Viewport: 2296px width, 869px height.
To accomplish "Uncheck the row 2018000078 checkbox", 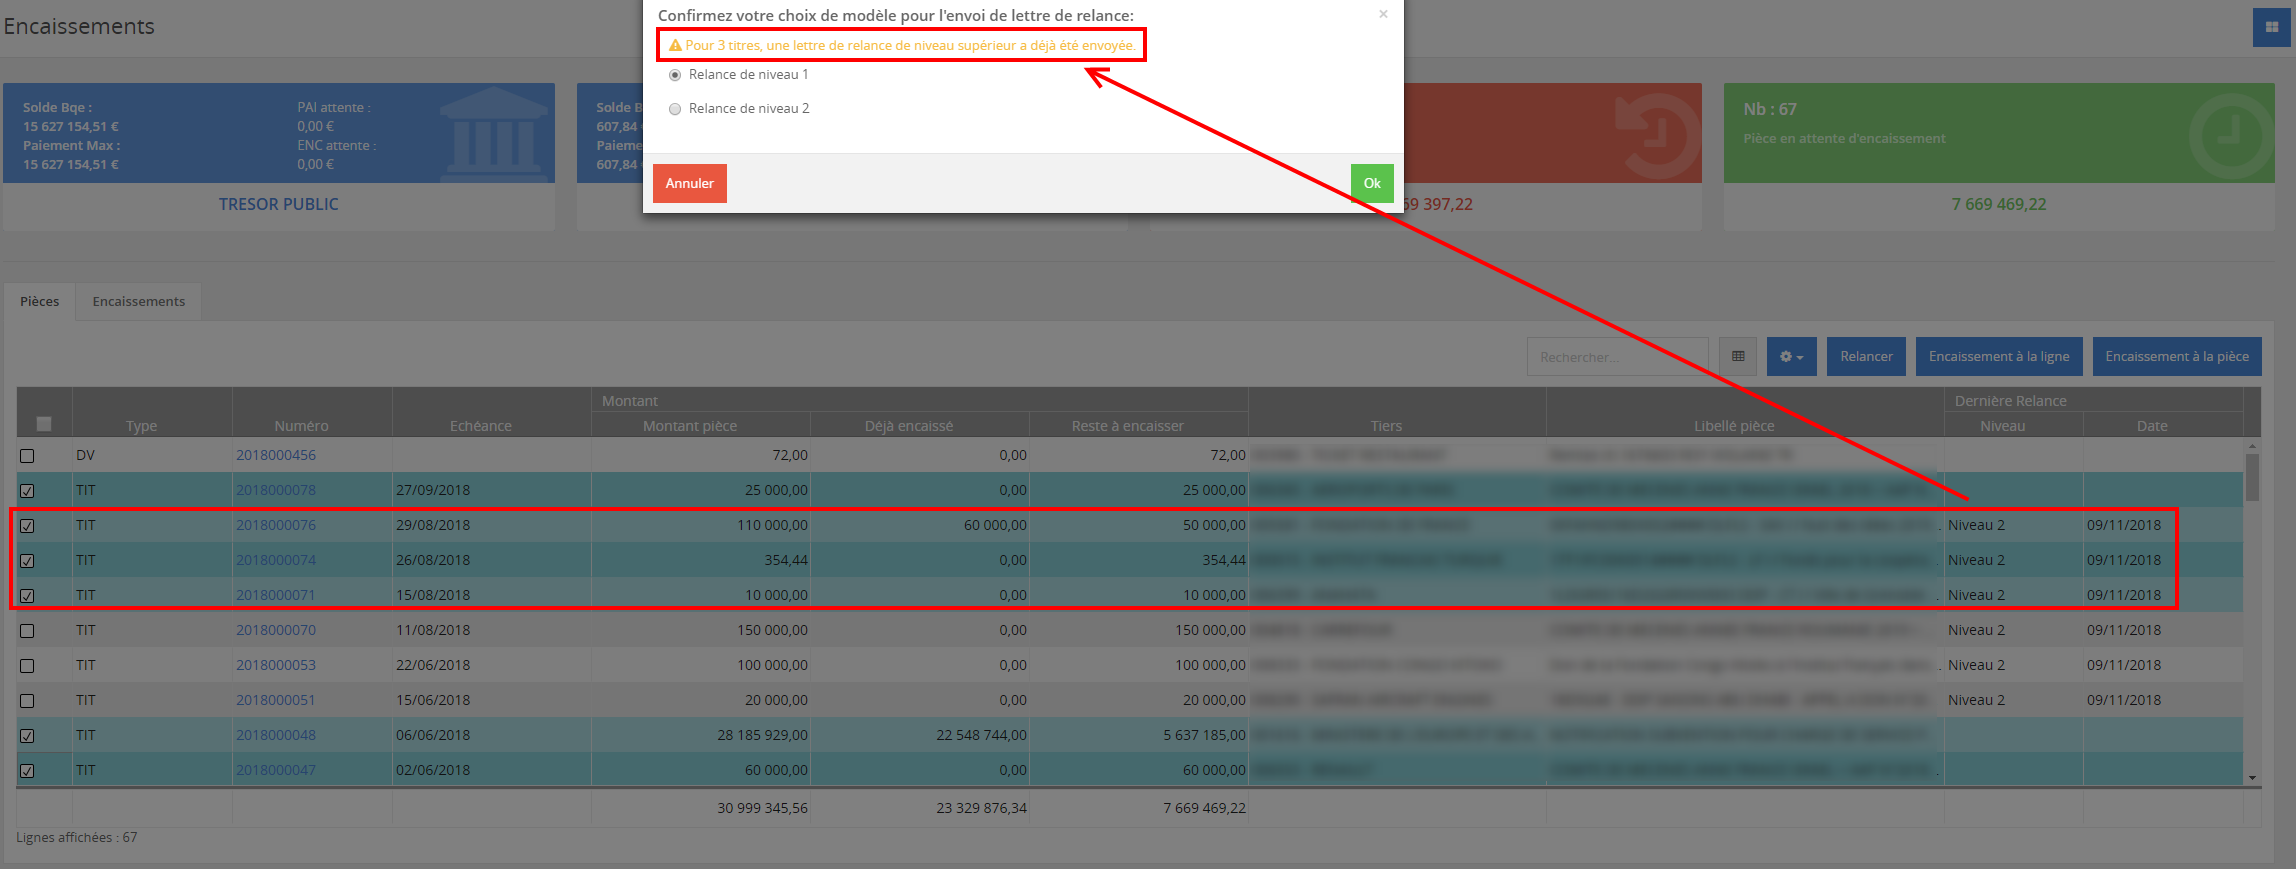I will coord(27,491).
